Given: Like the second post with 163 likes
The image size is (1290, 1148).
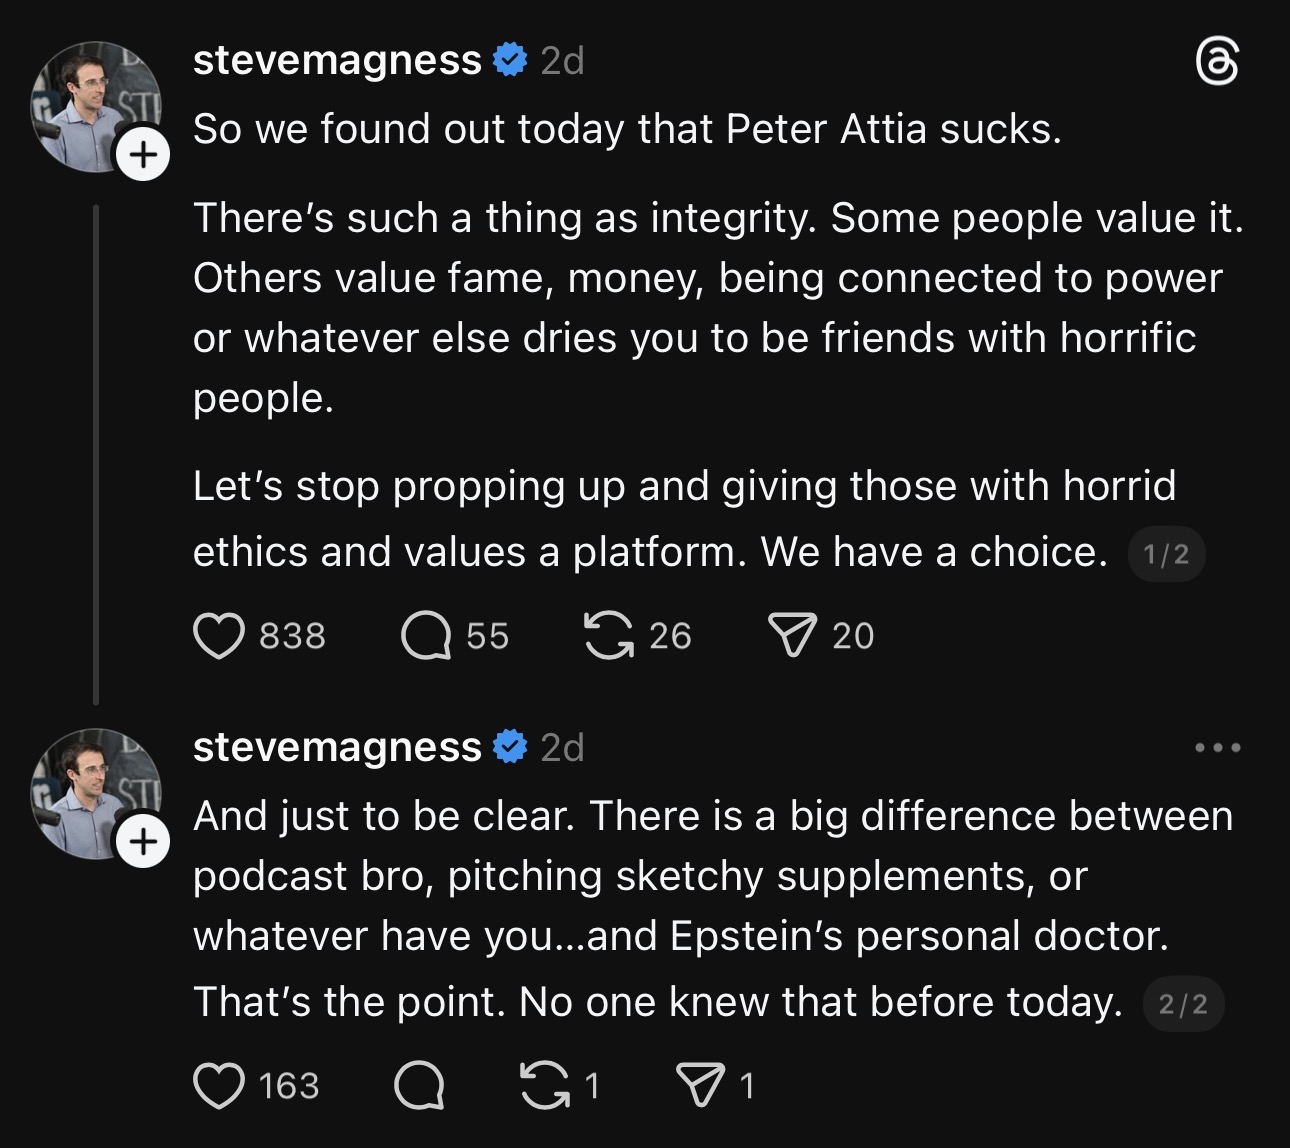Looking at the screenshot, I should pyautogui.click(x=219, y=1086).
